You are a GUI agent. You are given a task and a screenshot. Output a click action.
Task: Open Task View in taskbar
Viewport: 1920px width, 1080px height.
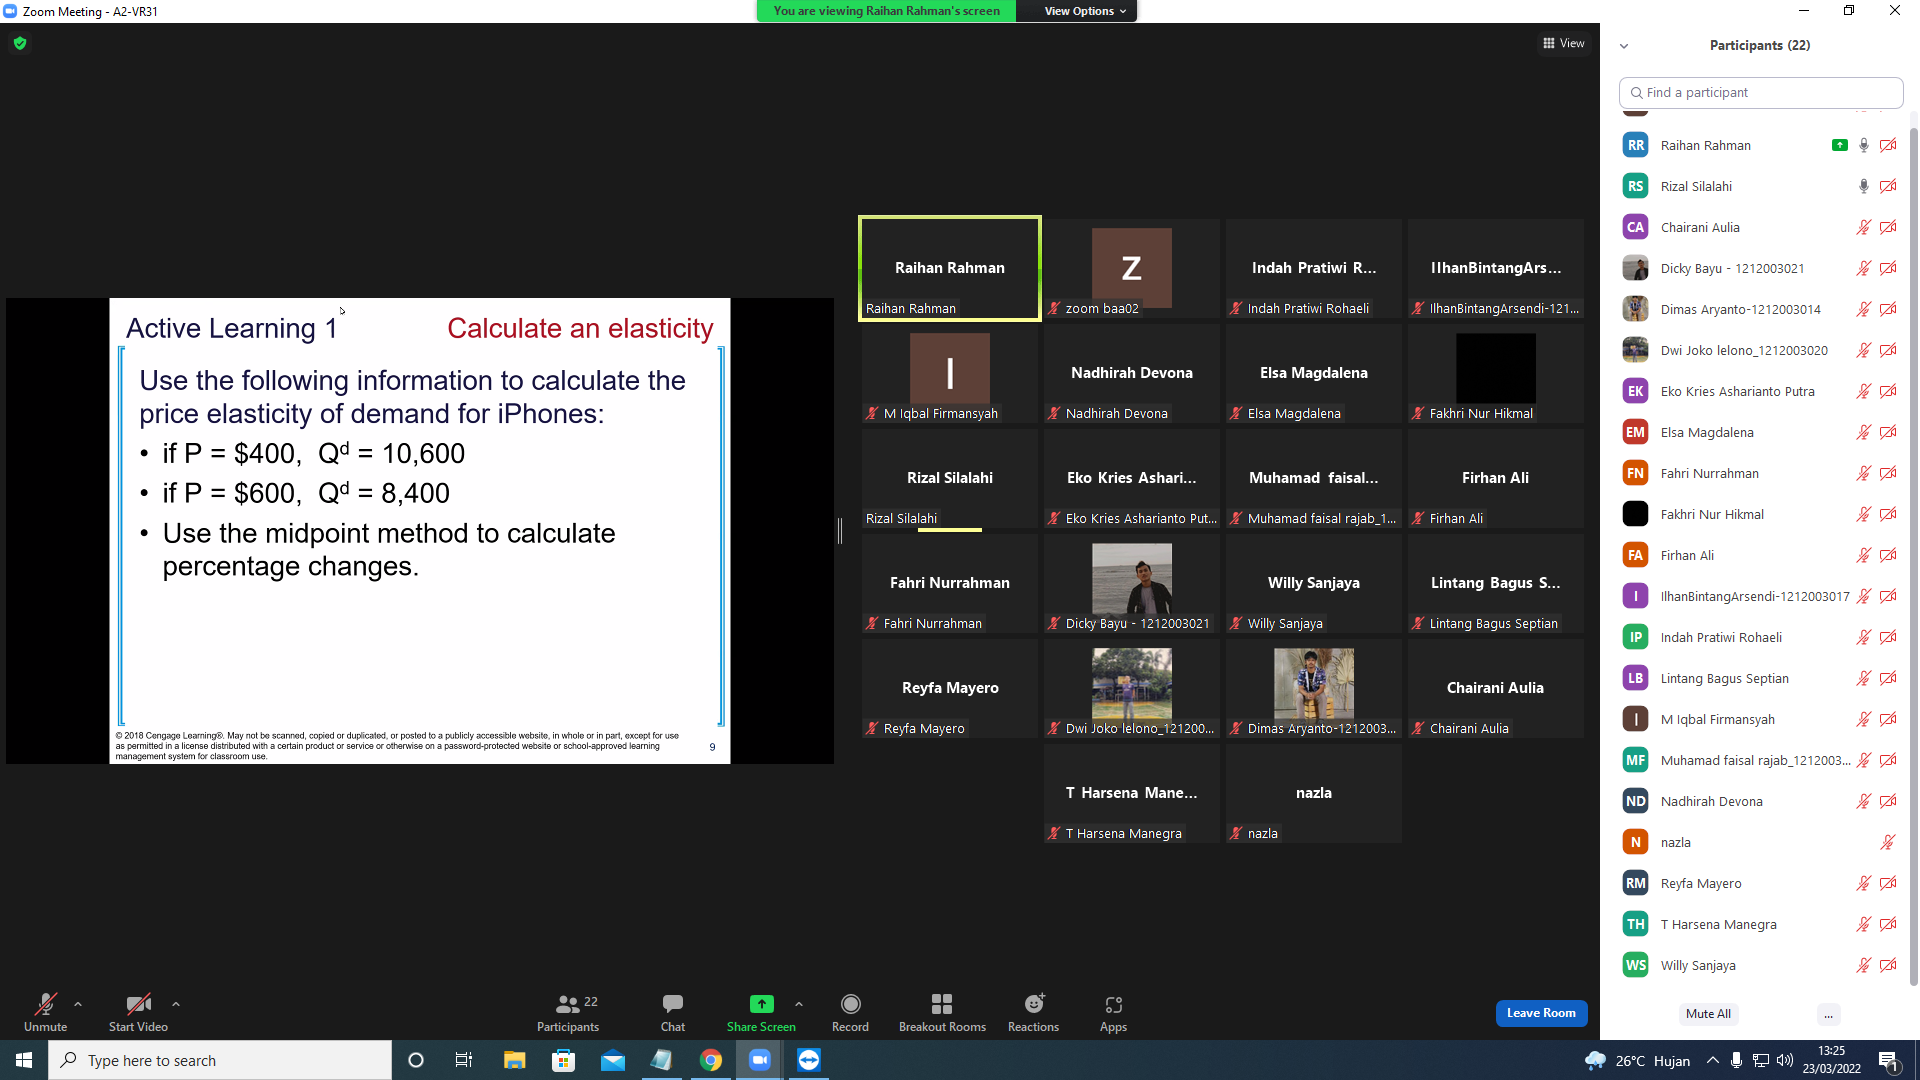(464, 1060)
